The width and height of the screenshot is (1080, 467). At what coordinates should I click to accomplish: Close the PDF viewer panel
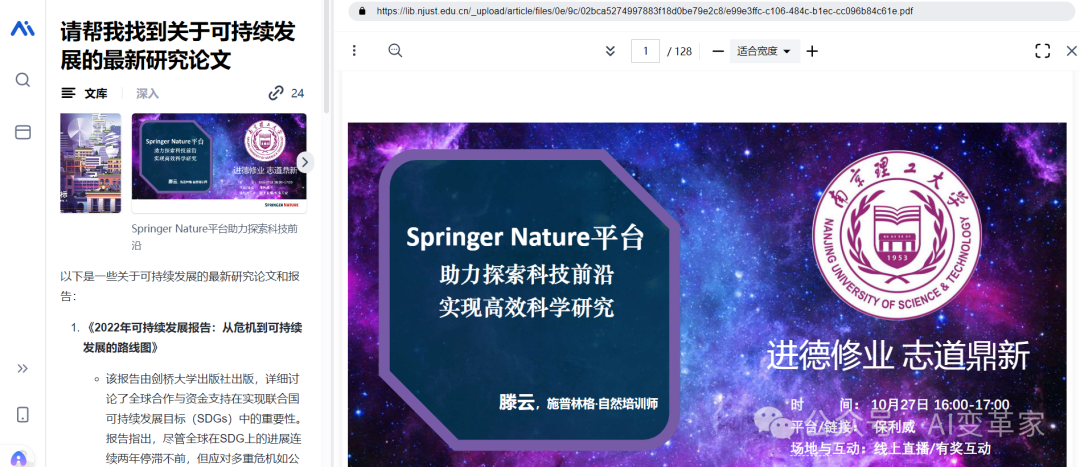pyautogui.click(x=1071, y=51)
